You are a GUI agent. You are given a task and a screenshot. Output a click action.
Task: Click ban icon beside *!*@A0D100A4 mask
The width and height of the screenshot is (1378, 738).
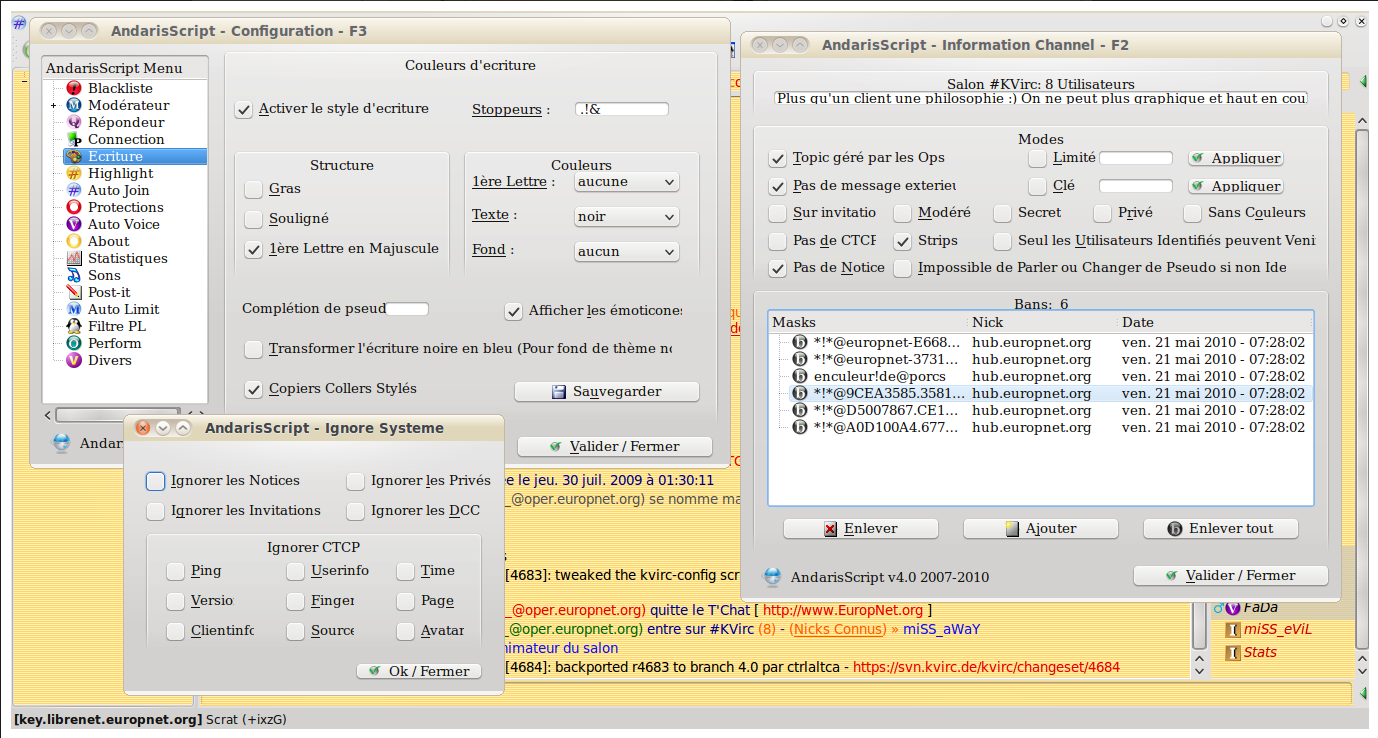(800, 427)
